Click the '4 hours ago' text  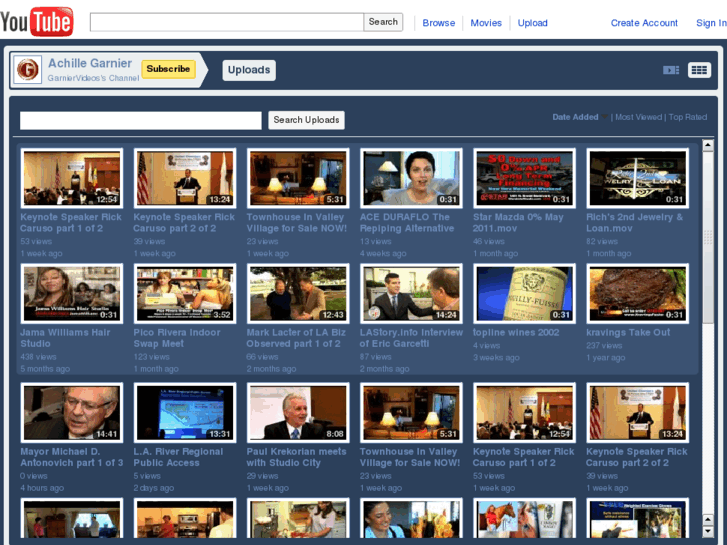pos(42,488)
